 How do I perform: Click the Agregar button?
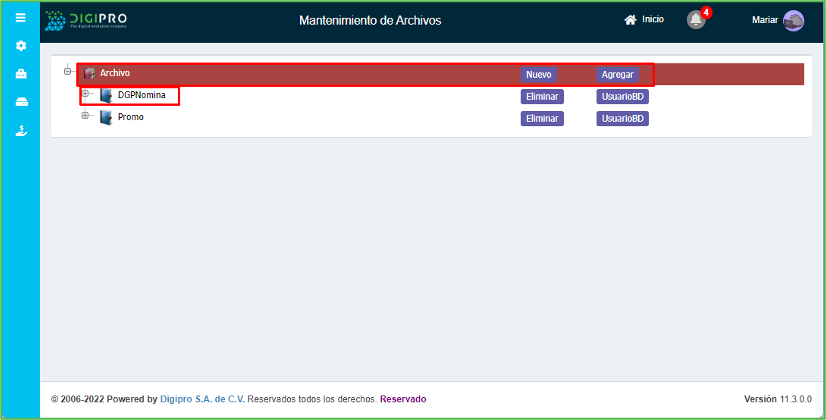617,75
